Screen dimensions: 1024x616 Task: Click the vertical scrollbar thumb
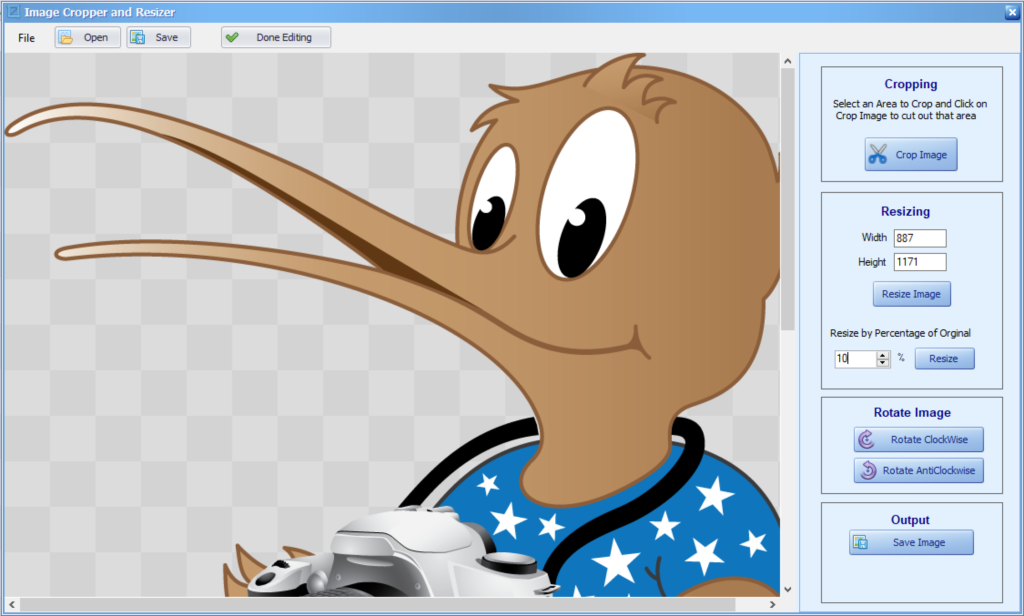pos(788,199)
